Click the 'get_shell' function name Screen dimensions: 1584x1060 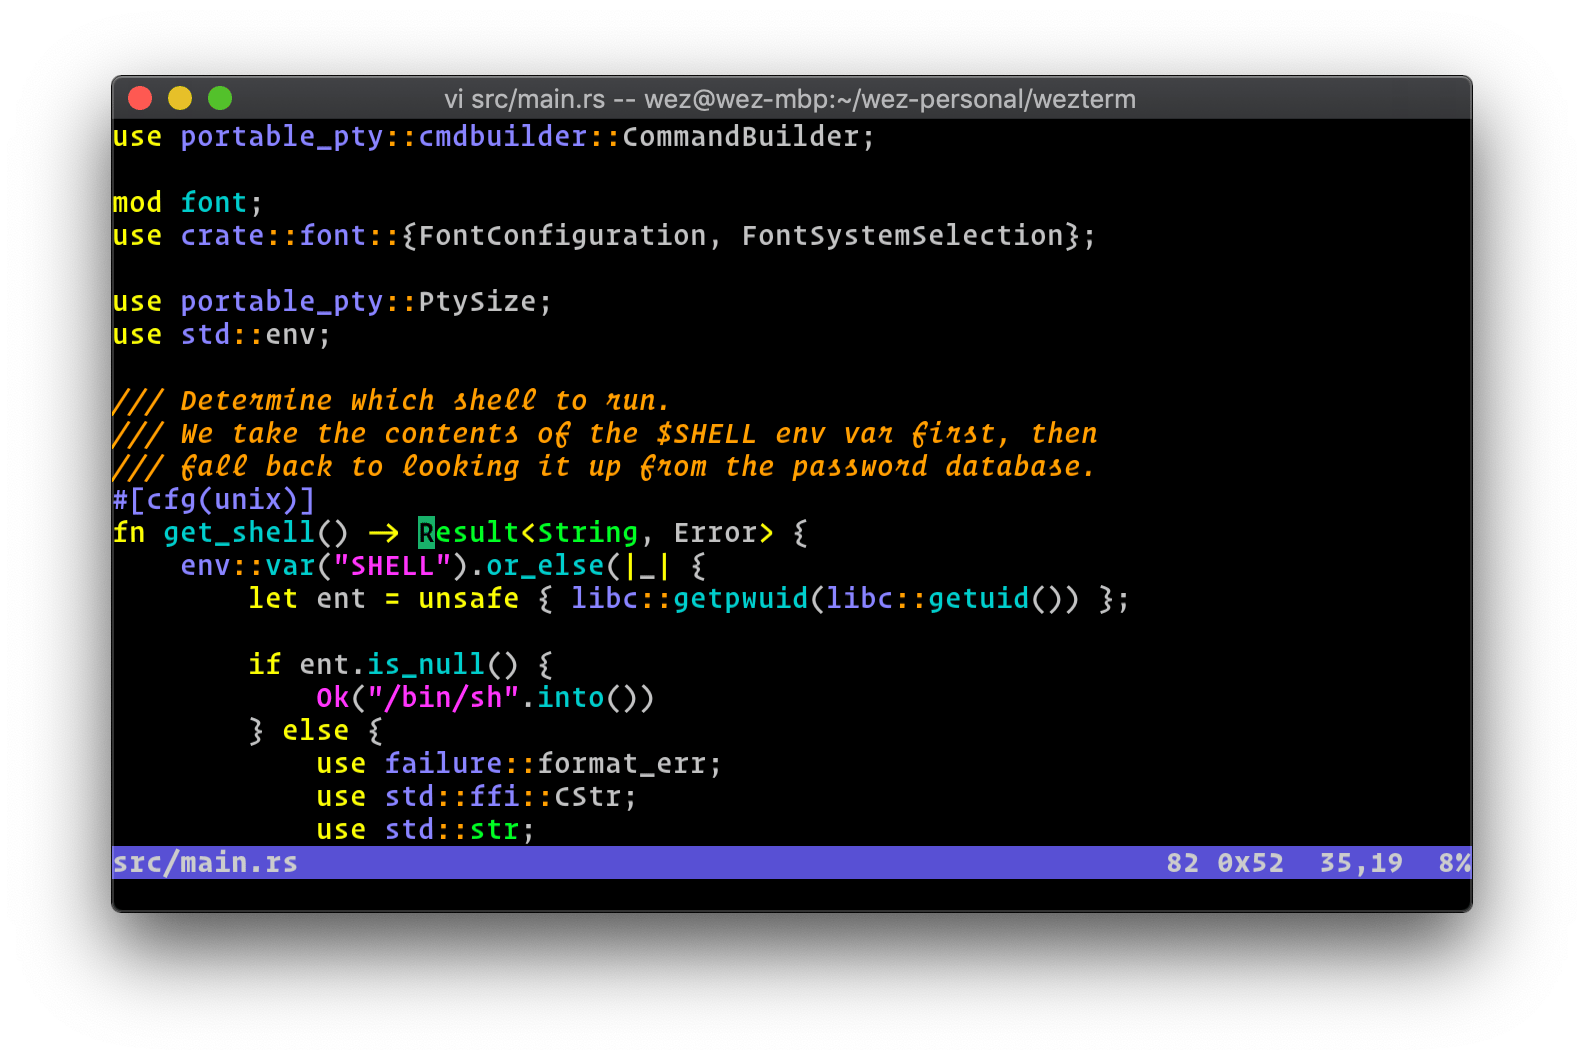(239, 532)
